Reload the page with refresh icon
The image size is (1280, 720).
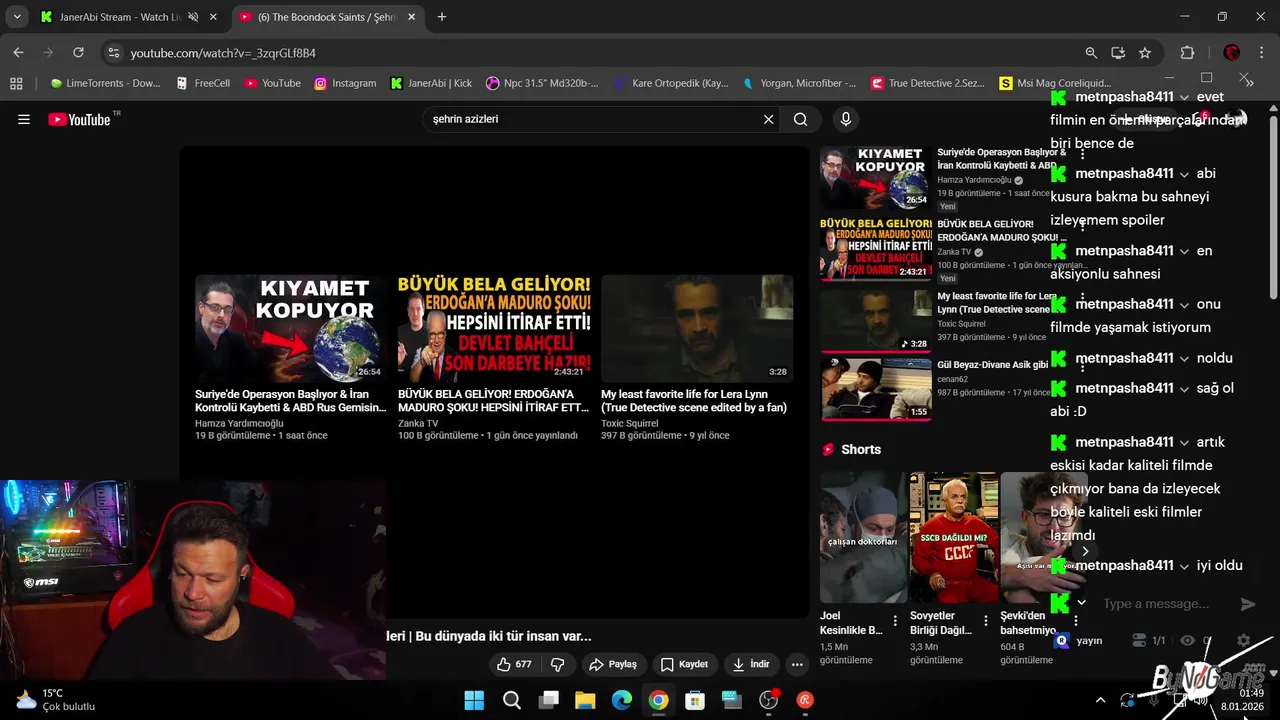click(x=79, y=52)
